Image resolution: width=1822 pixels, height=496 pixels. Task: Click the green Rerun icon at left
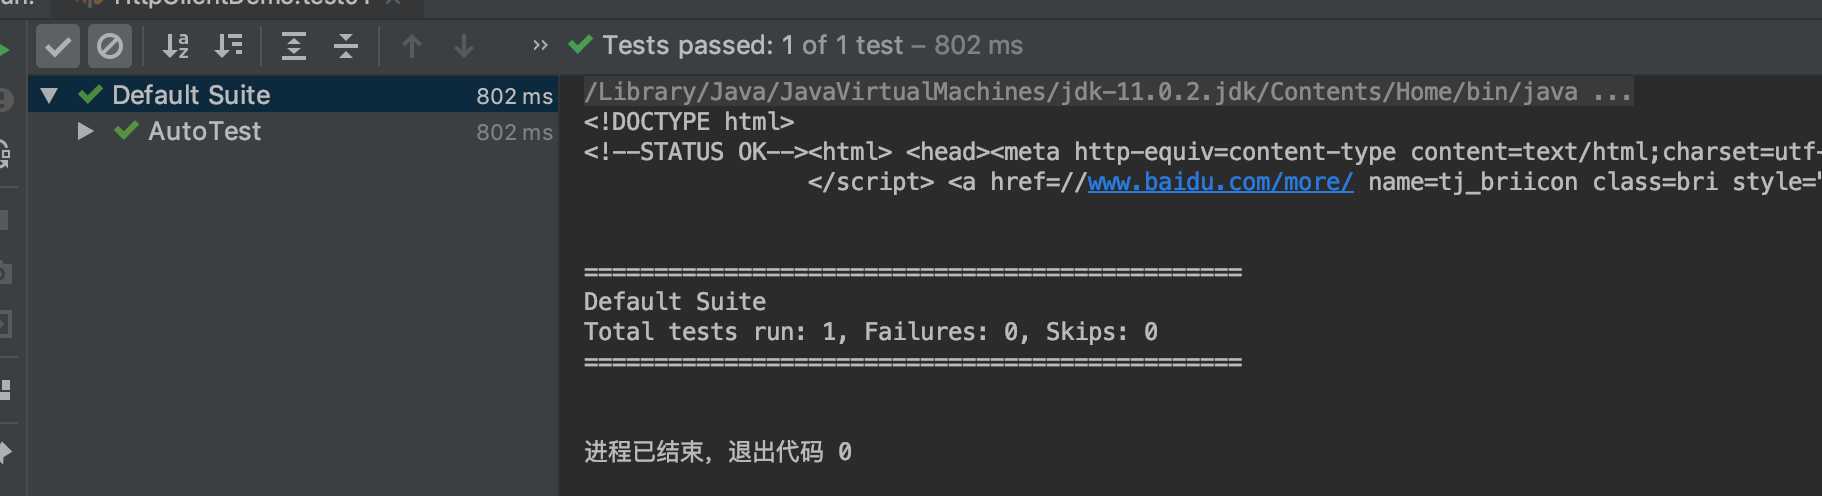[5, 48]
